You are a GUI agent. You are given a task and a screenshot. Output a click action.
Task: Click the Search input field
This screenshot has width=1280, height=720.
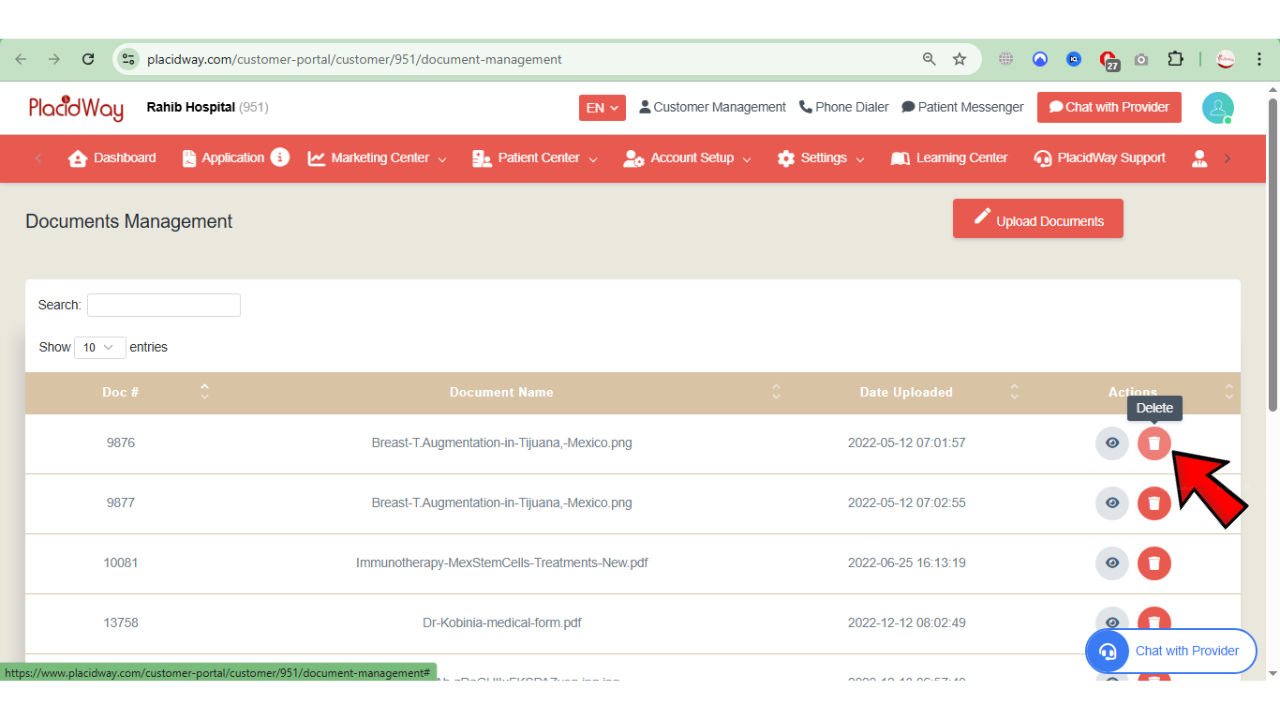point(164,305)
